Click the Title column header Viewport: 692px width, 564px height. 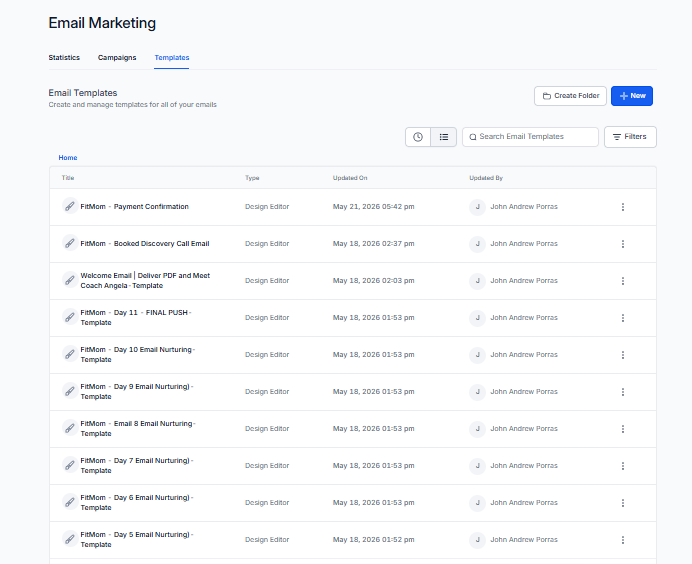pyautogui.click(x=68, y=178)
